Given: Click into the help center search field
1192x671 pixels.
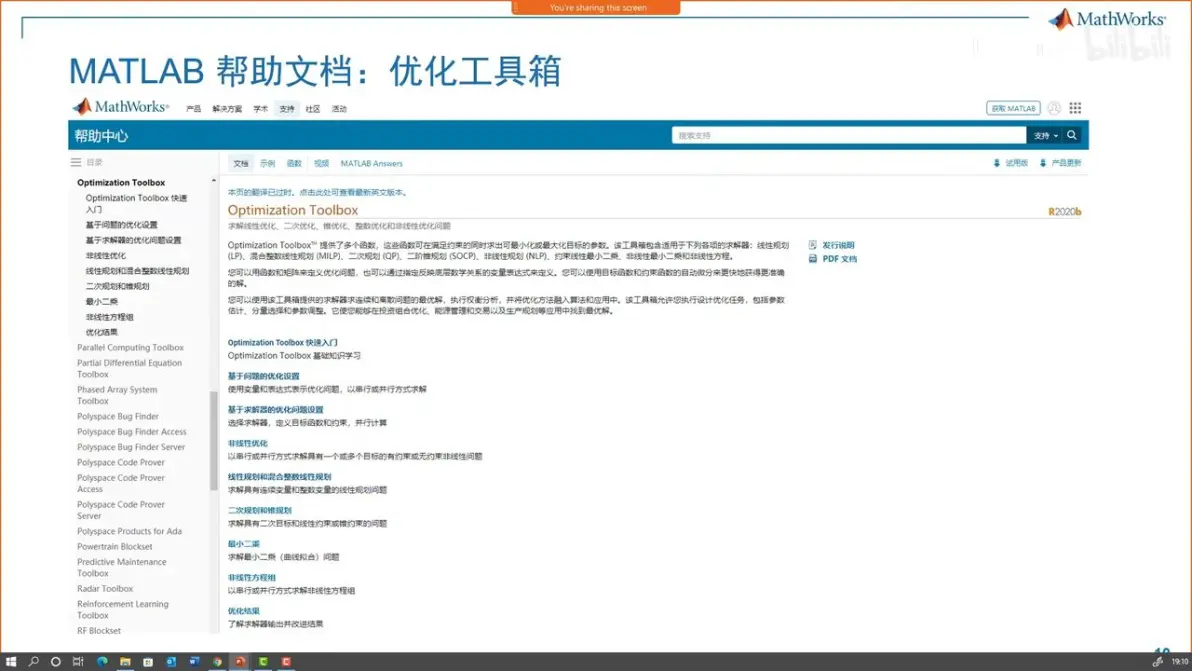Looking at the screenshot, I should point(848,135).
